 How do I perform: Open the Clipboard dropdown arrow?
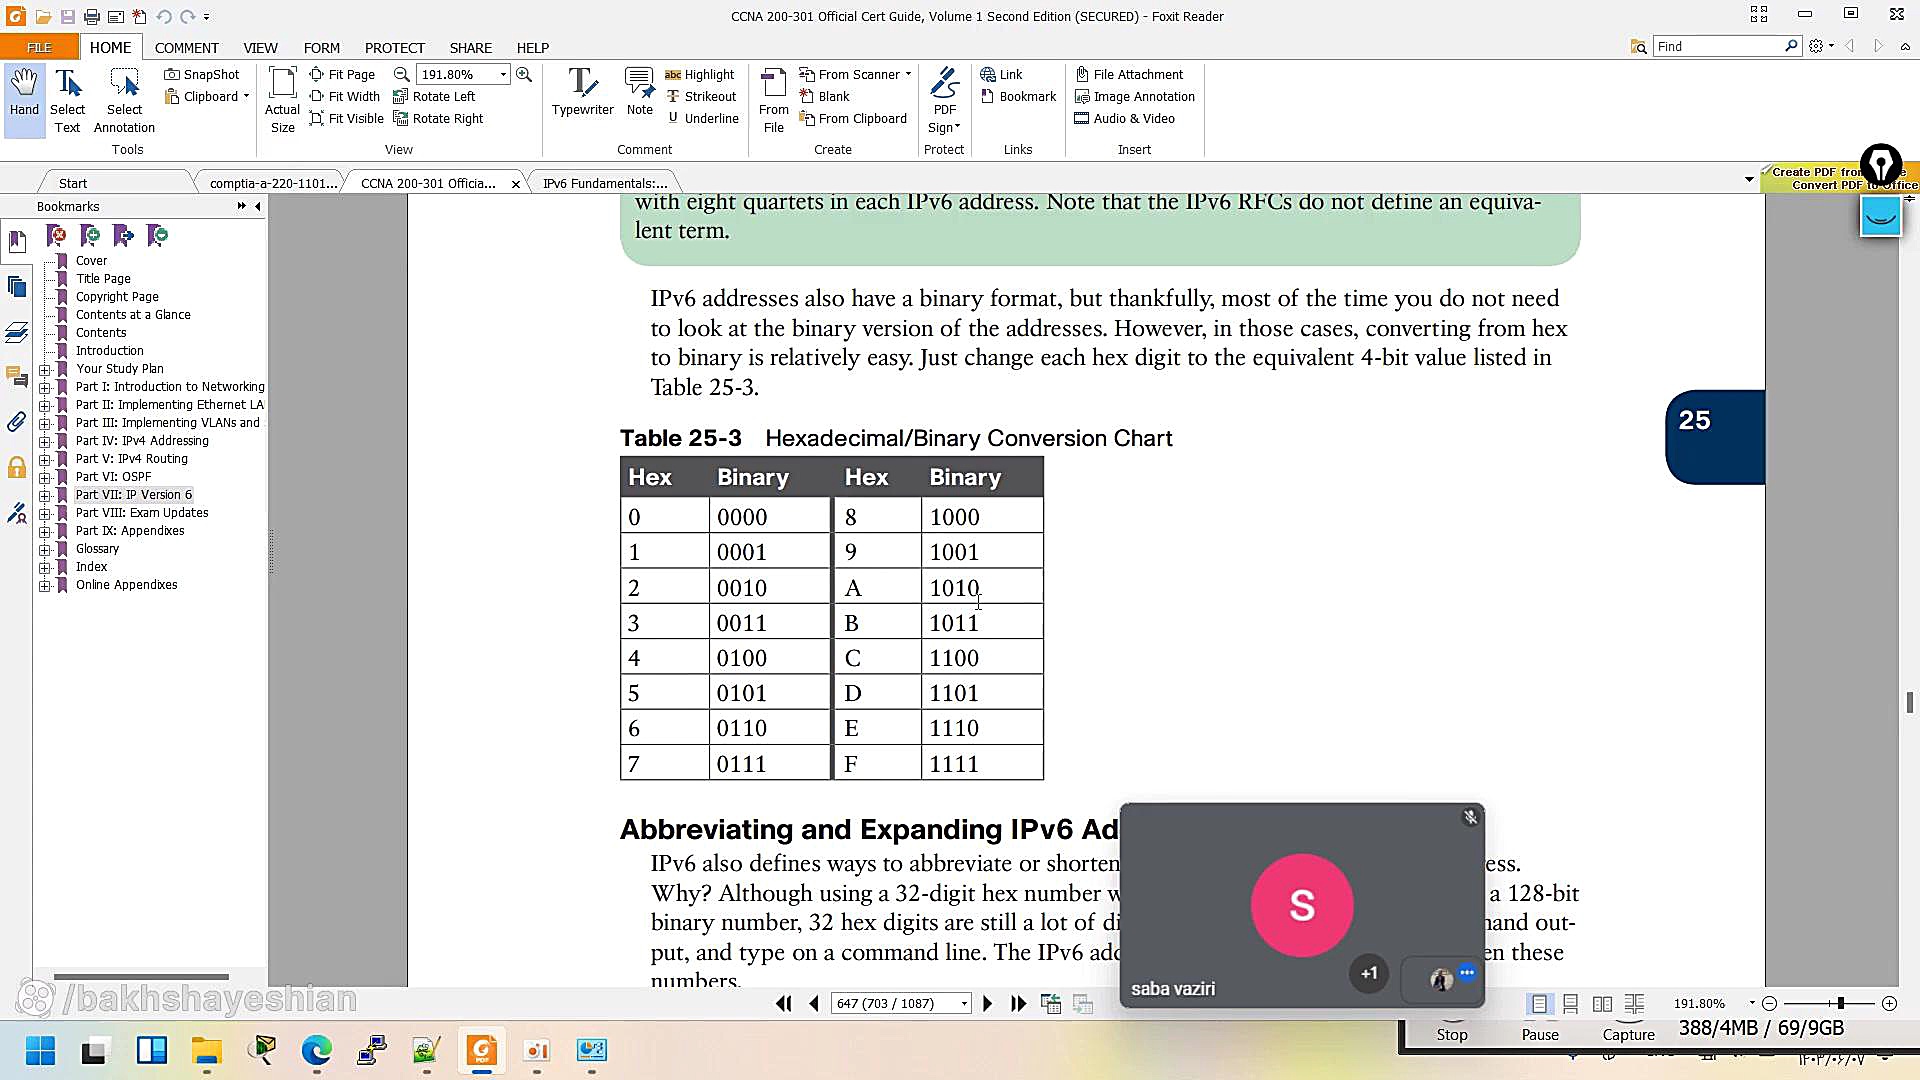click(x=246, y=96)
